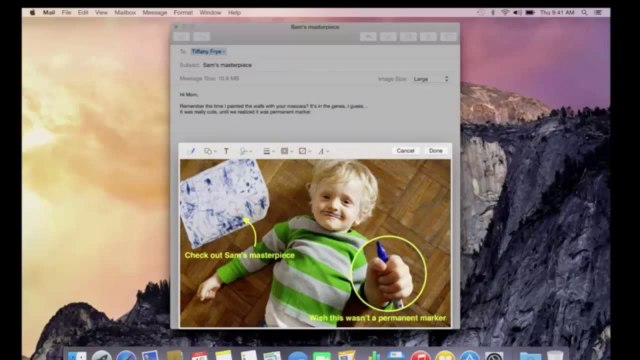Open the Mailbox menu
Viewport: 640px width, 360px height.
click(125, 13)
